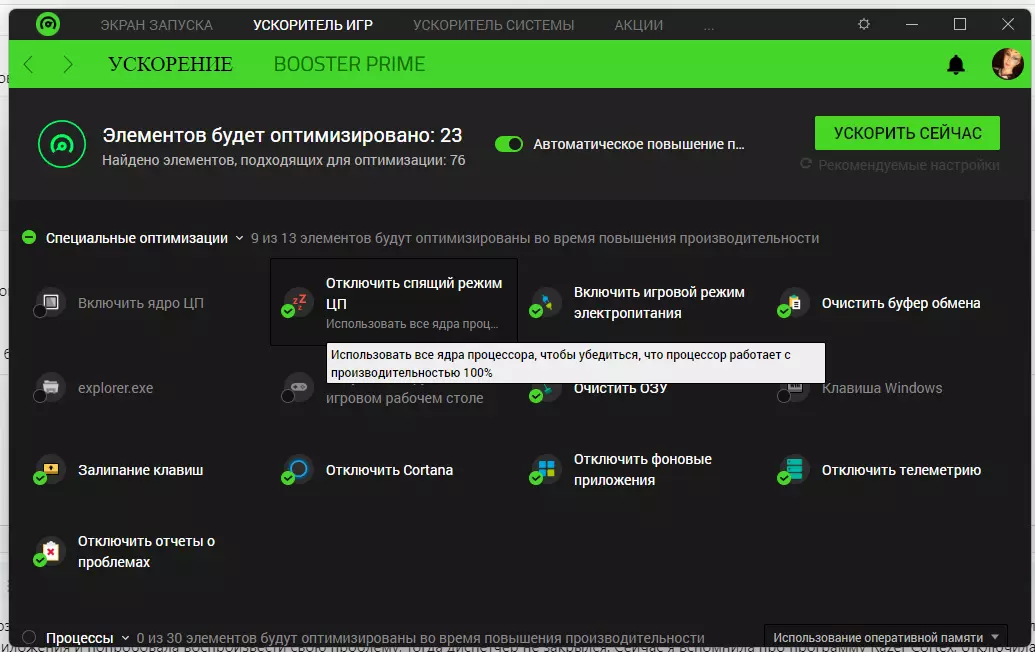The width and height of the screenshot is (1035, 652).
Task: Collapse Специальные оптимизации chevron
Action: coord(240,238)
